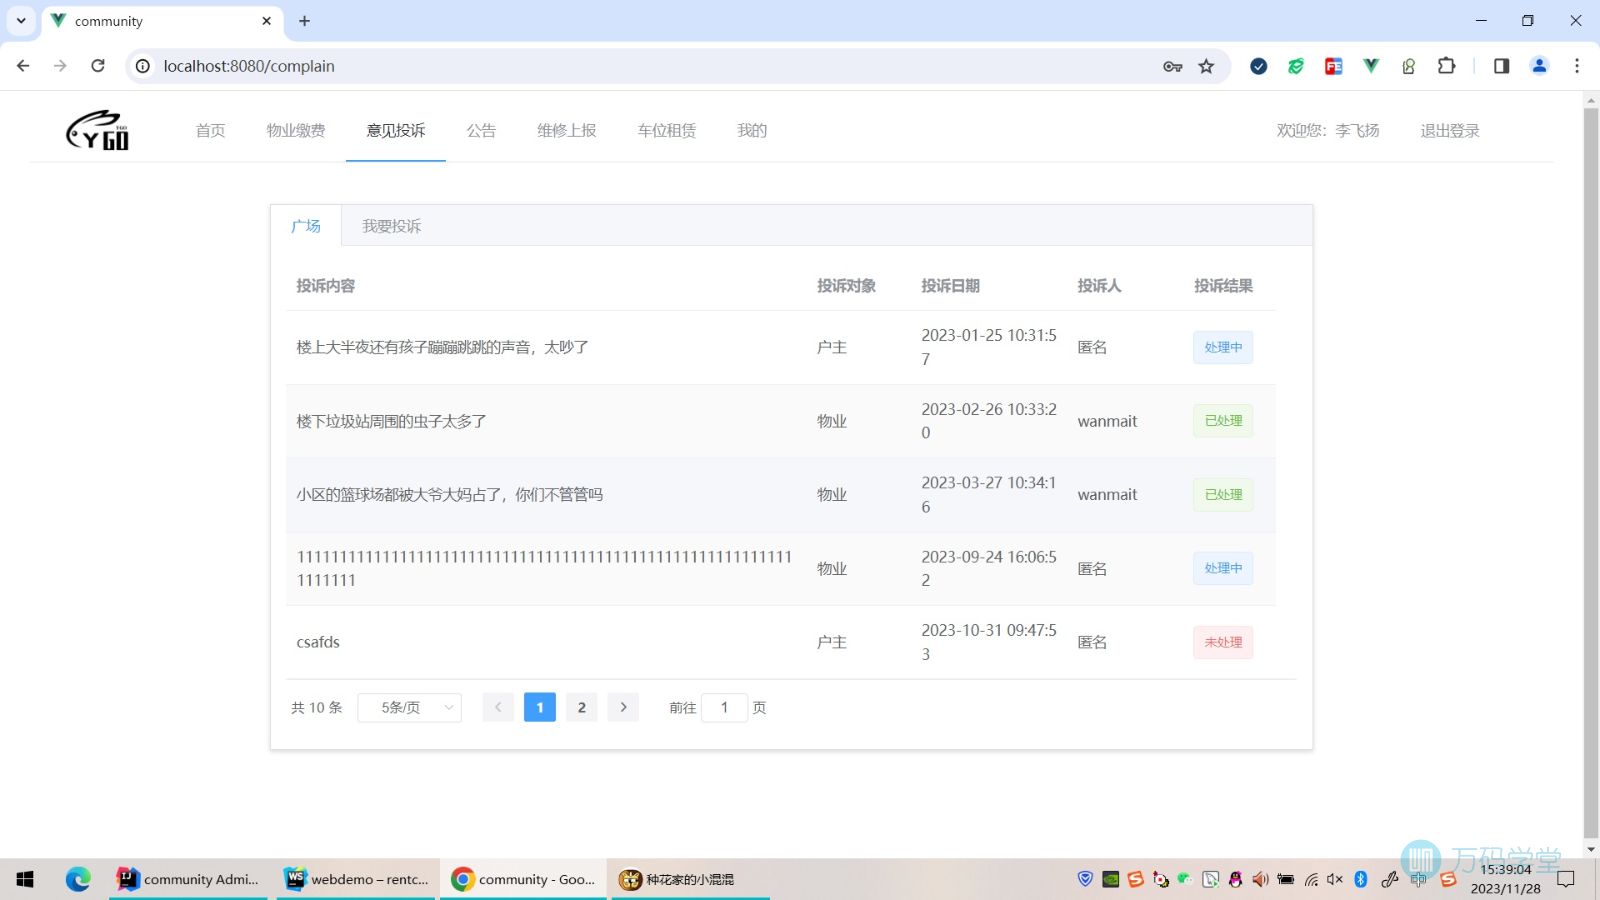
Task: Open Windows Start menu
Action: coord(25,879)
